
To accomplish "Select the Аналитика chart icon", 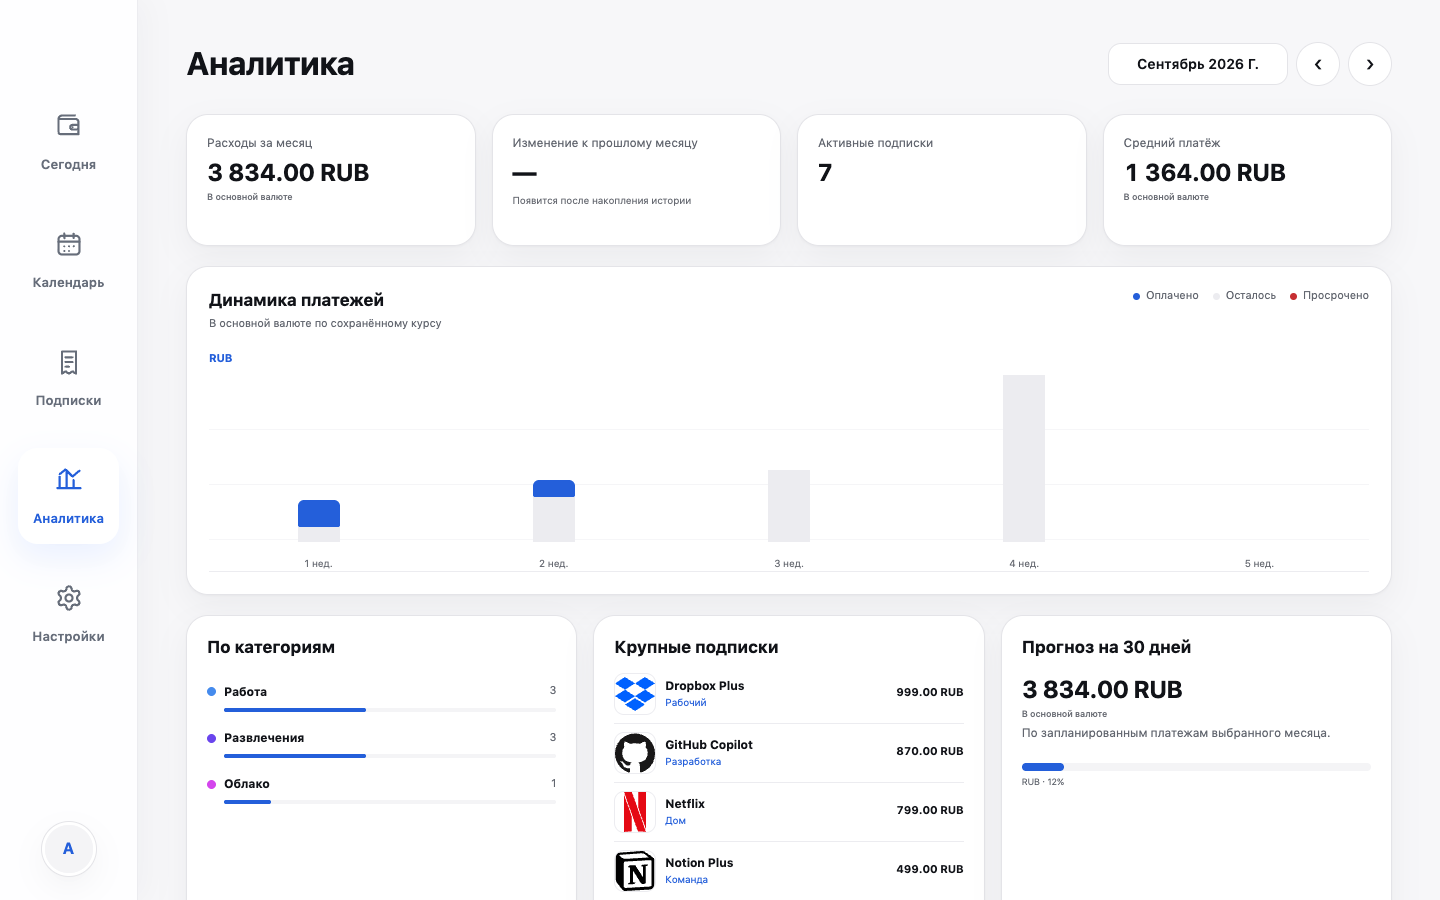I will point(68,479).
